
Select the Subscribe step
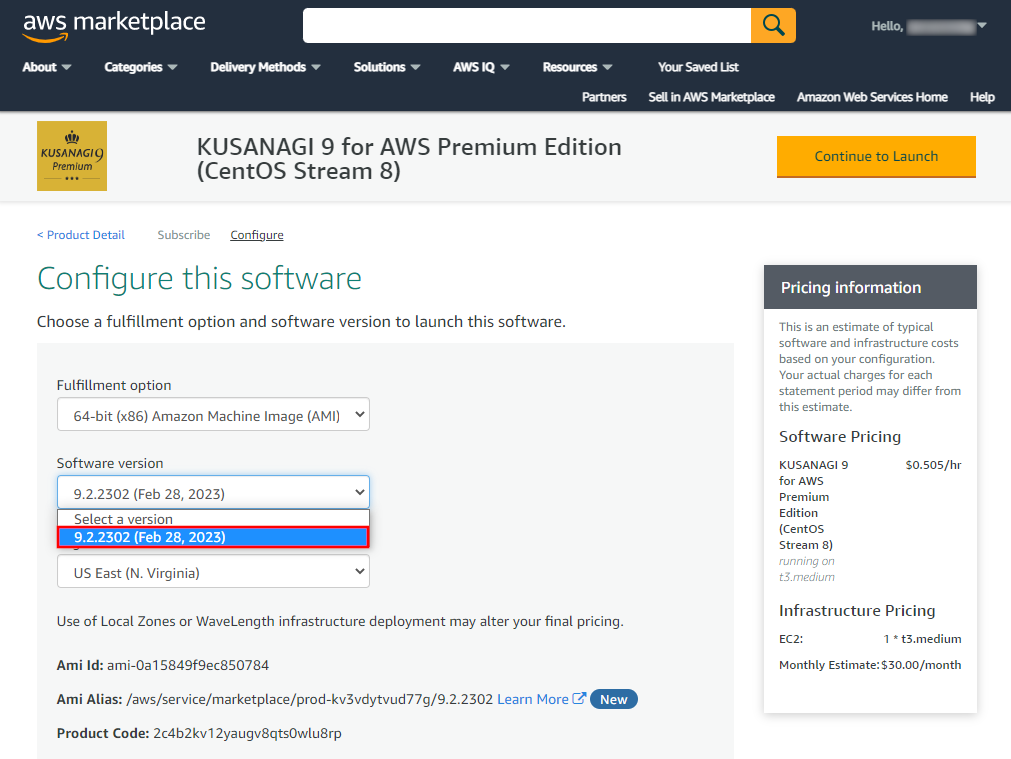click(x=184, y=235)
